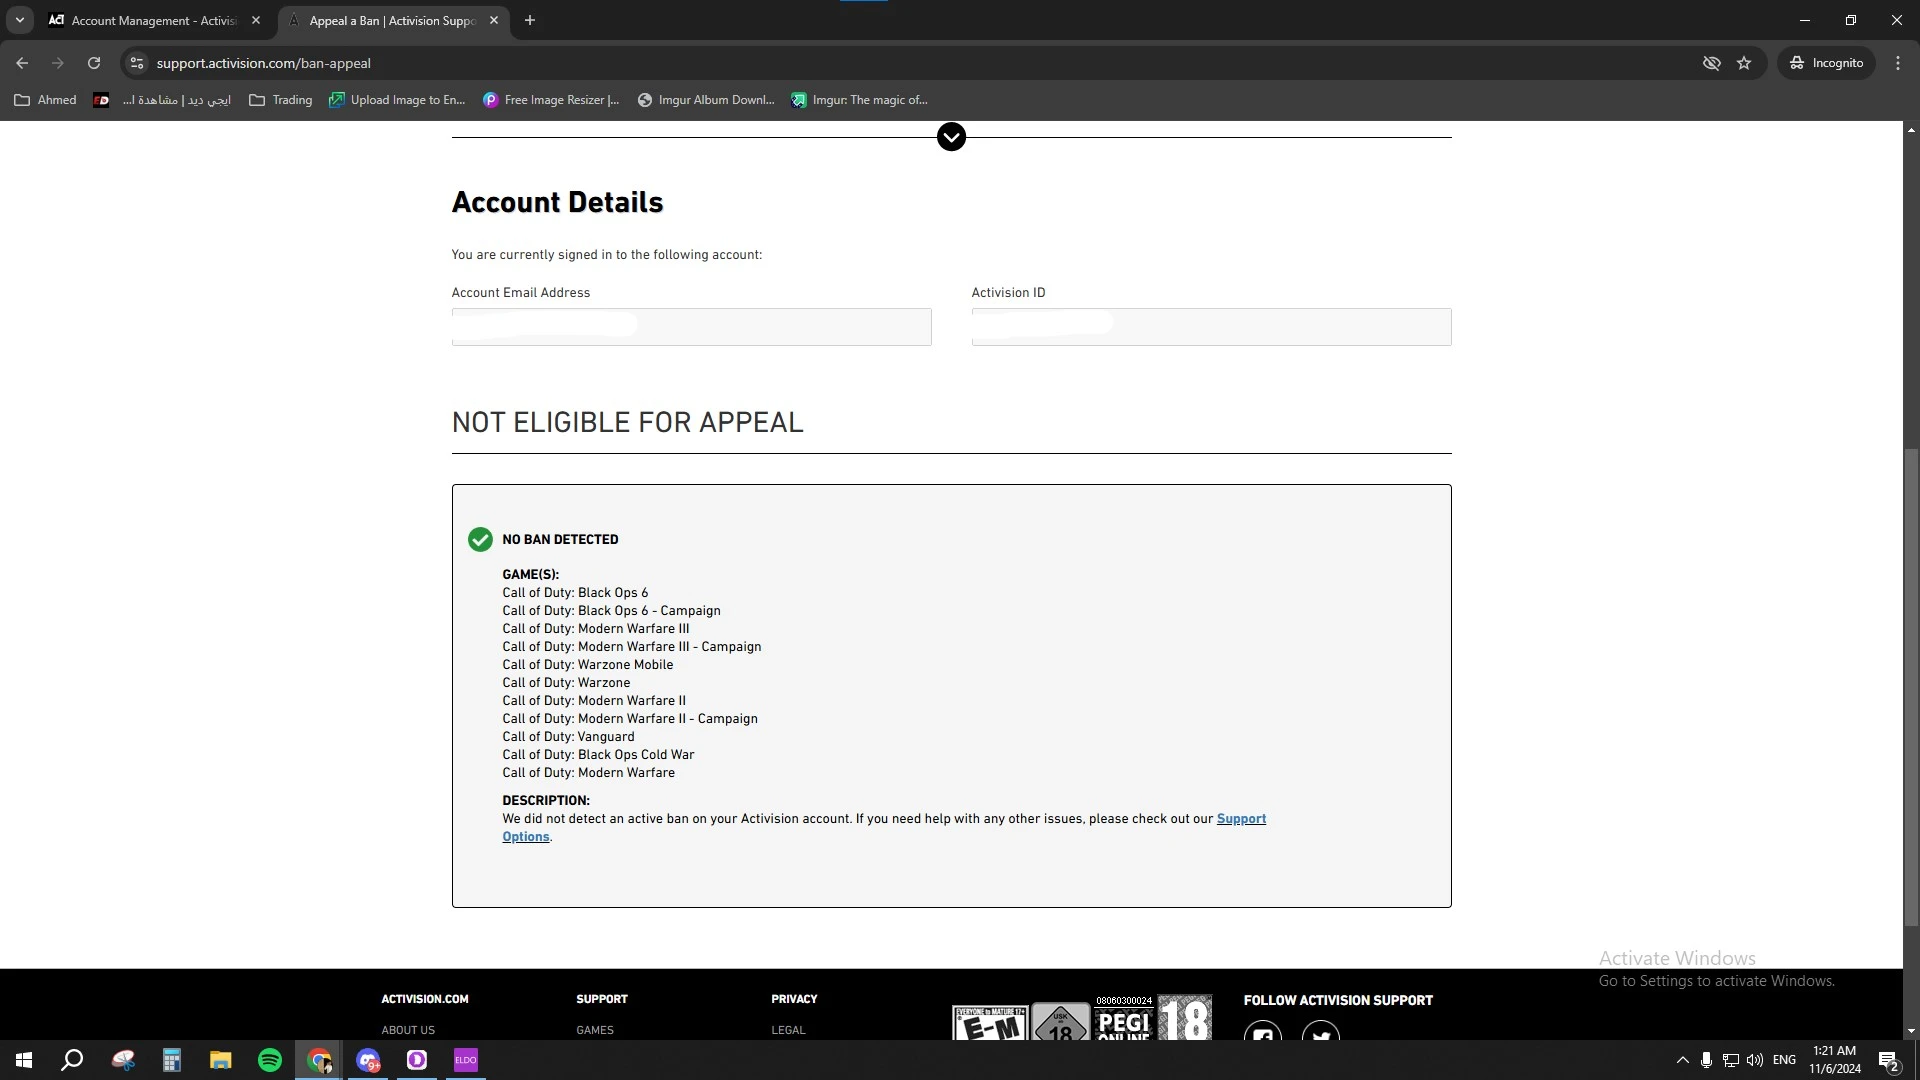Image resolution: width=1920 pixels, height=1080 pixels.
Task: Open Chrome three-dot menu
Action: [1898, 63]
